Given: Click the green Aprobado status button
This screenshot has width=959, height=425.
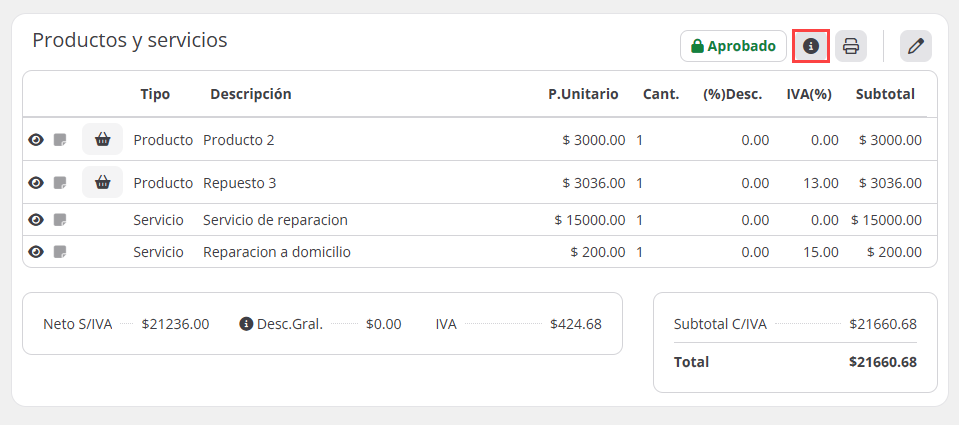Looking at the screenshot, I should tap(733, 46).
